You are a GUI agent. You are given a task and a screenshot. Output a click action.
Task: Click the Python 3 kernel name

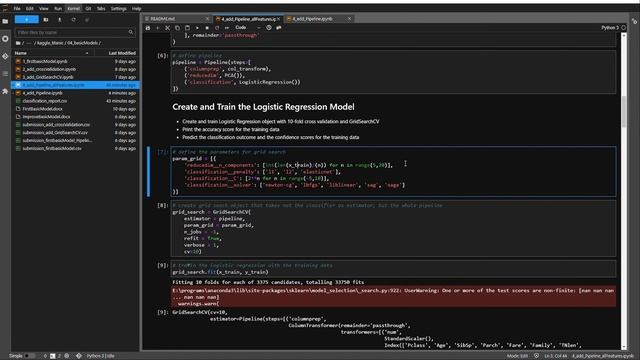point(610,28)
